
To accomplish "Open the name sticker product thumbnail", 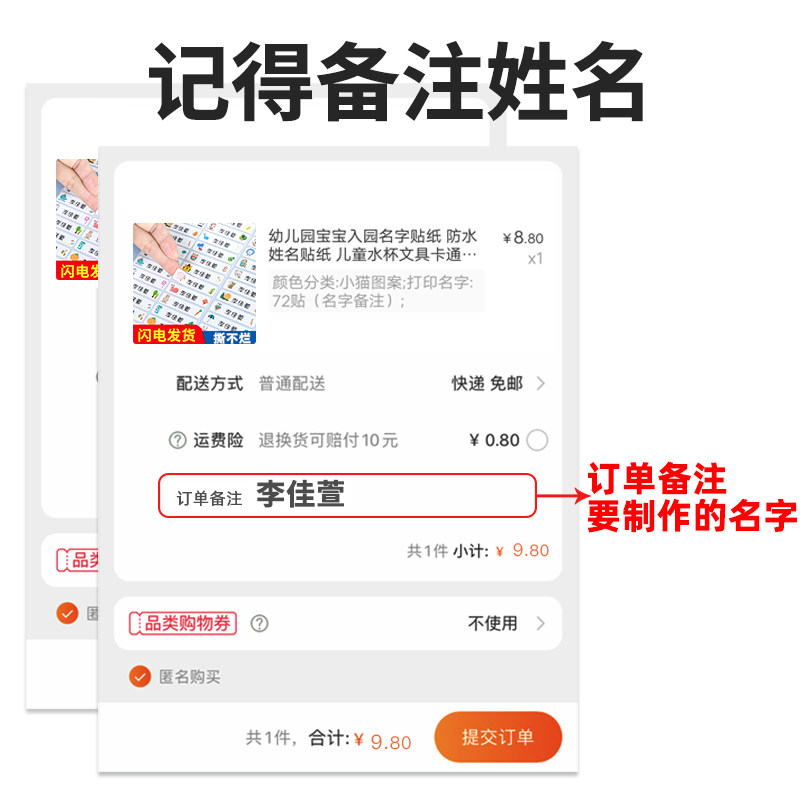I will 194,283.
